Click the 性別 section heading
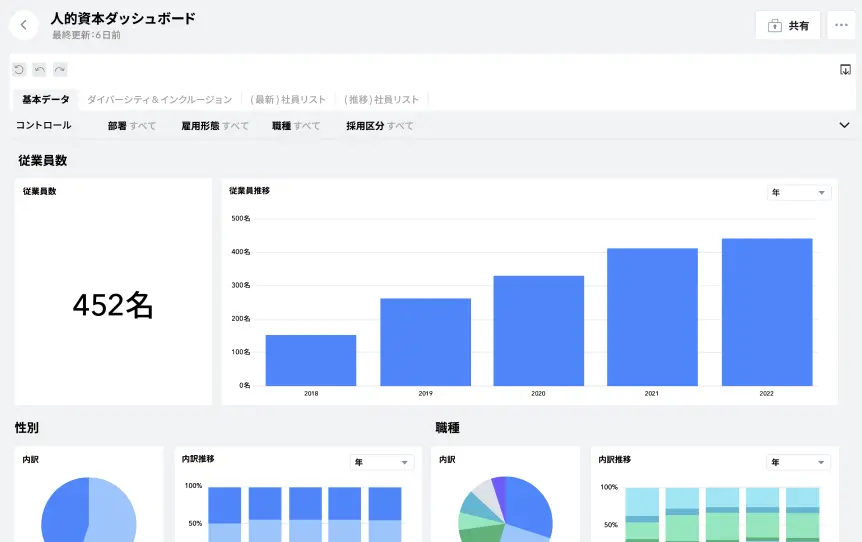Screen dimensions: 862x542 (27, 428)
